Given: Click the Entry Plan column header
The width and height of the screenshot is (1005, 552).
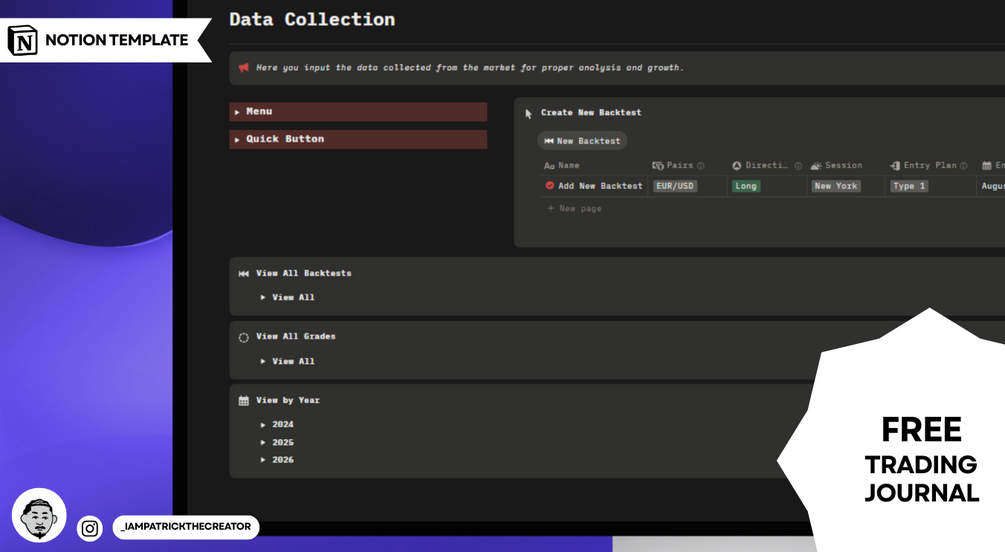Looking at the screenshot, I should [x=924, y=165].
